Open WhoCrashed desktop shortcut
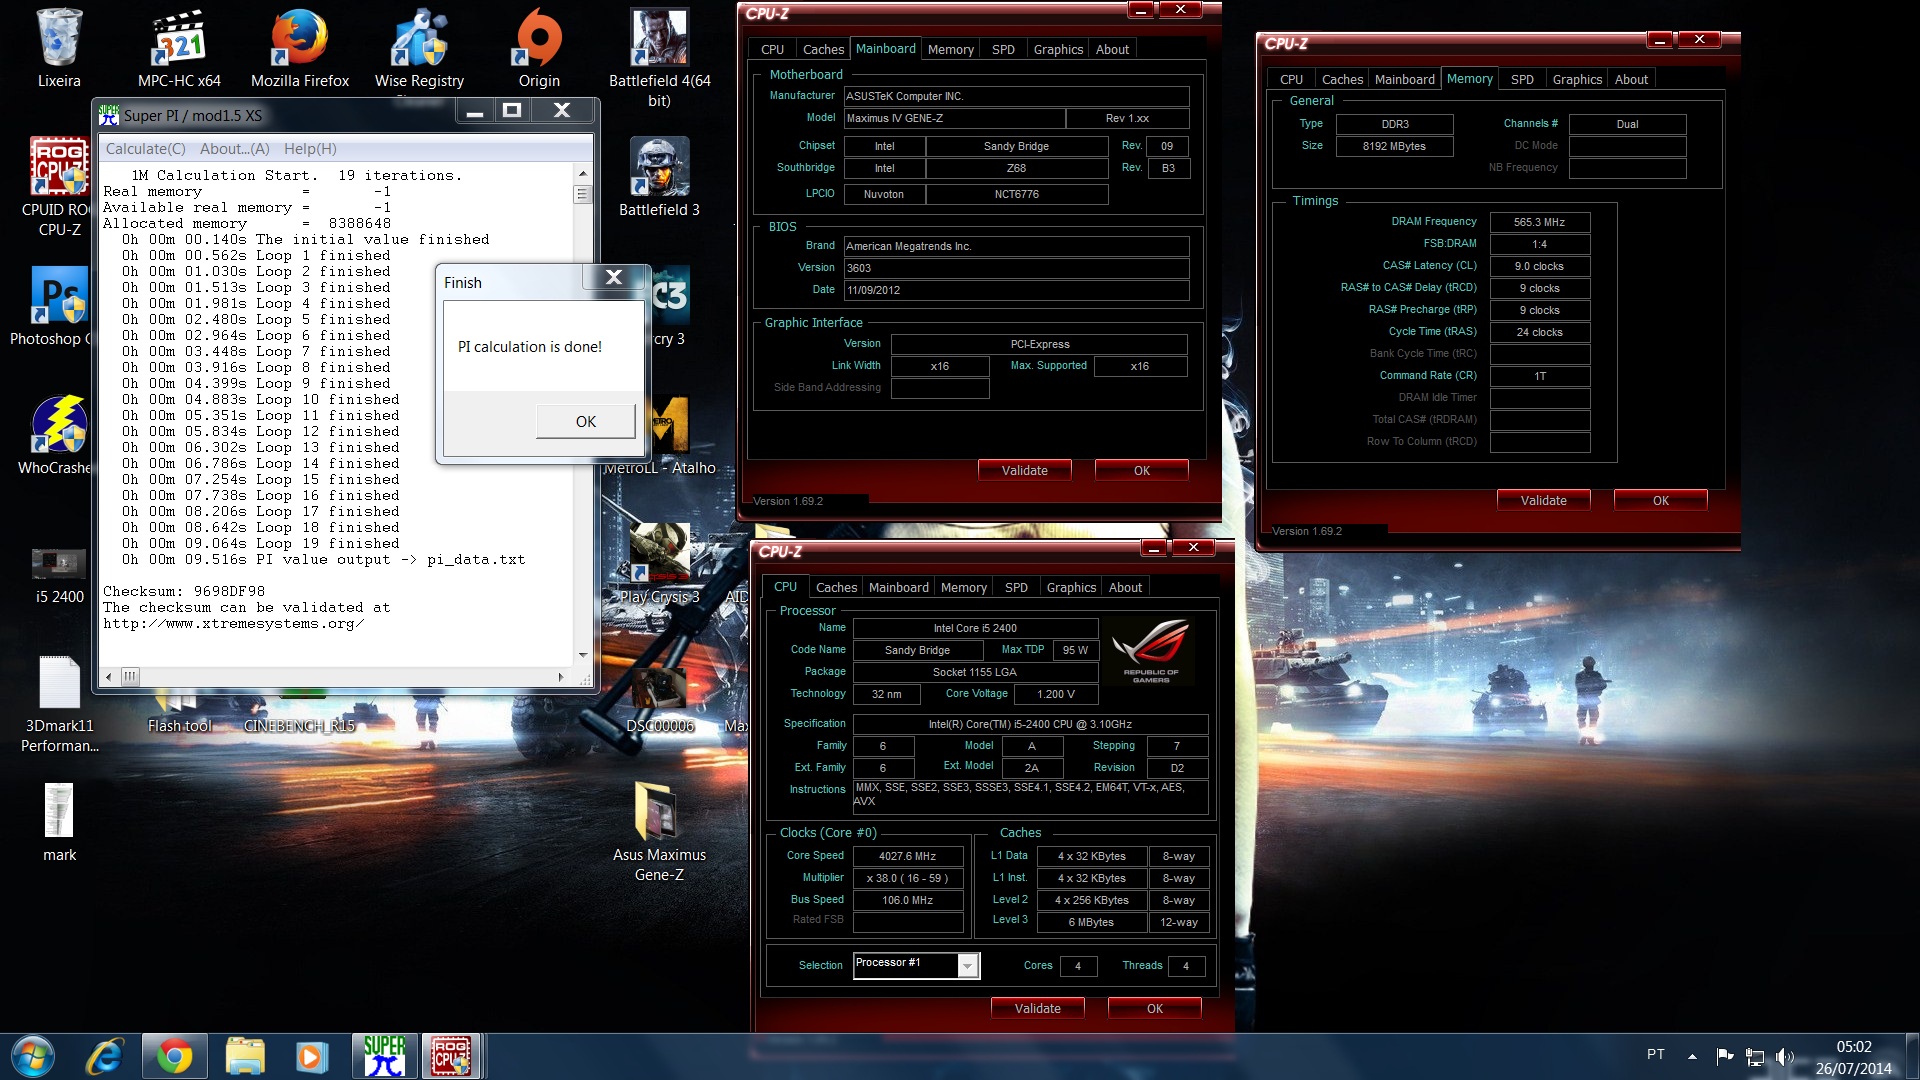 [x=57, y=435]
